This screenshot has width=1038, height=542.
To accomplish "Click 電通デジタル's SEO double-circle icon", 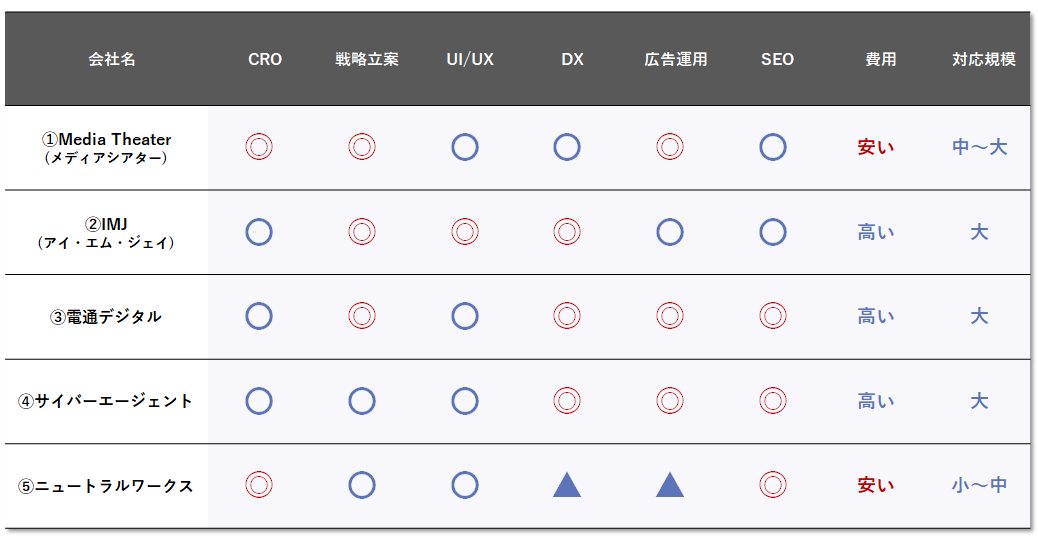I will coord(773,316).
